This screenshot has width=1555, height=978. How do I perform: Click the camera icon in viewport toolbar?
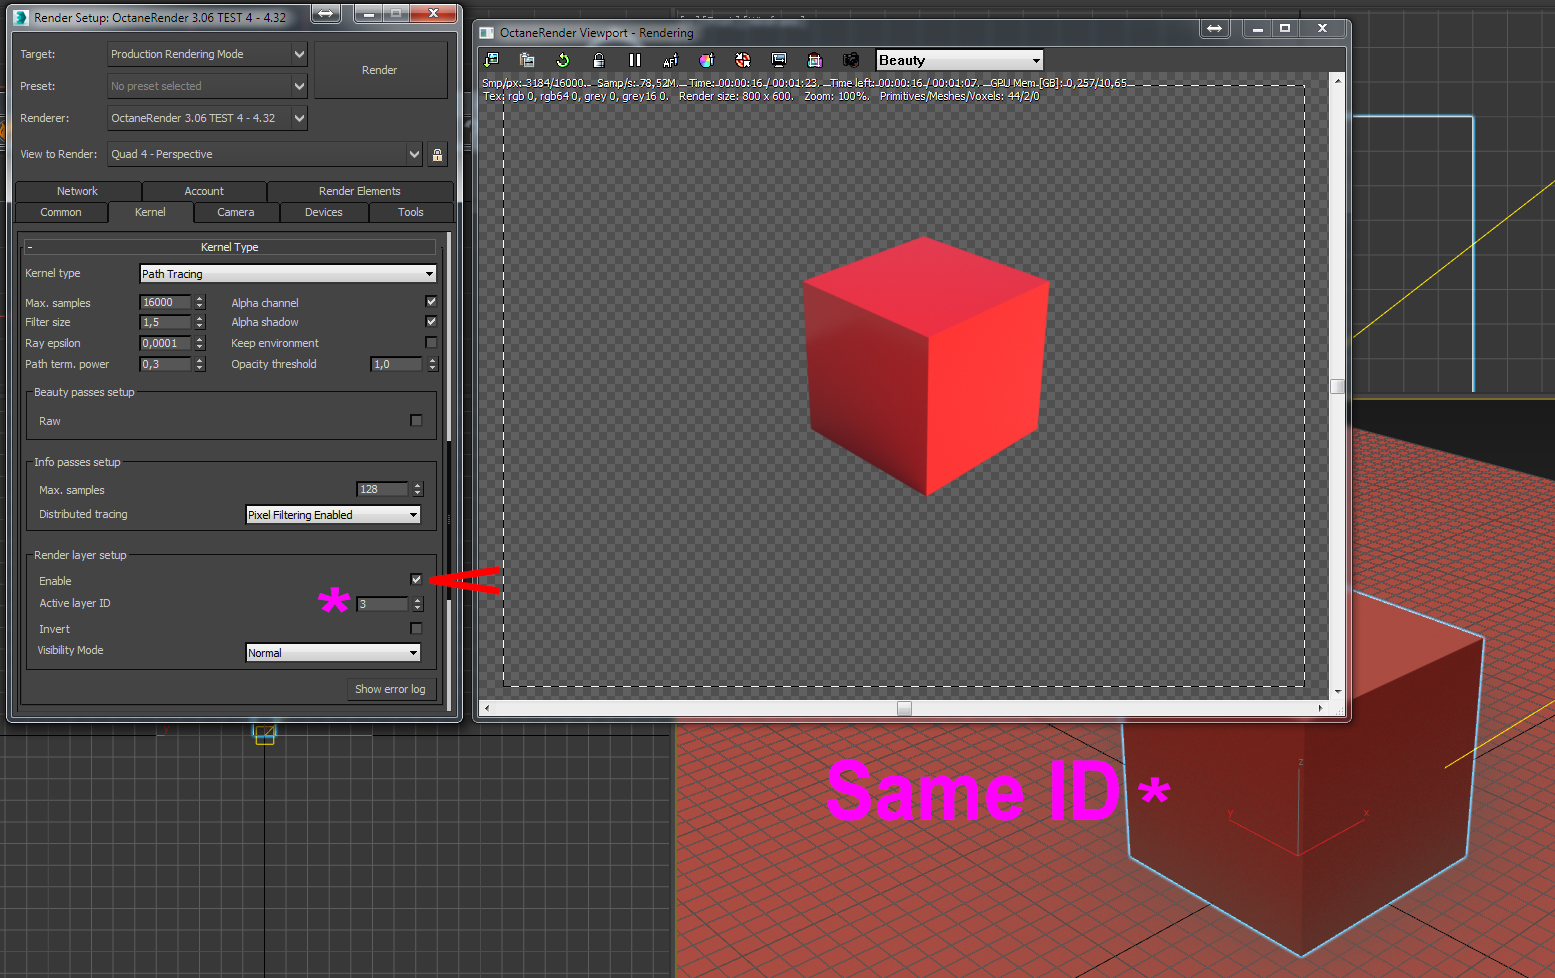pos(851,60)
